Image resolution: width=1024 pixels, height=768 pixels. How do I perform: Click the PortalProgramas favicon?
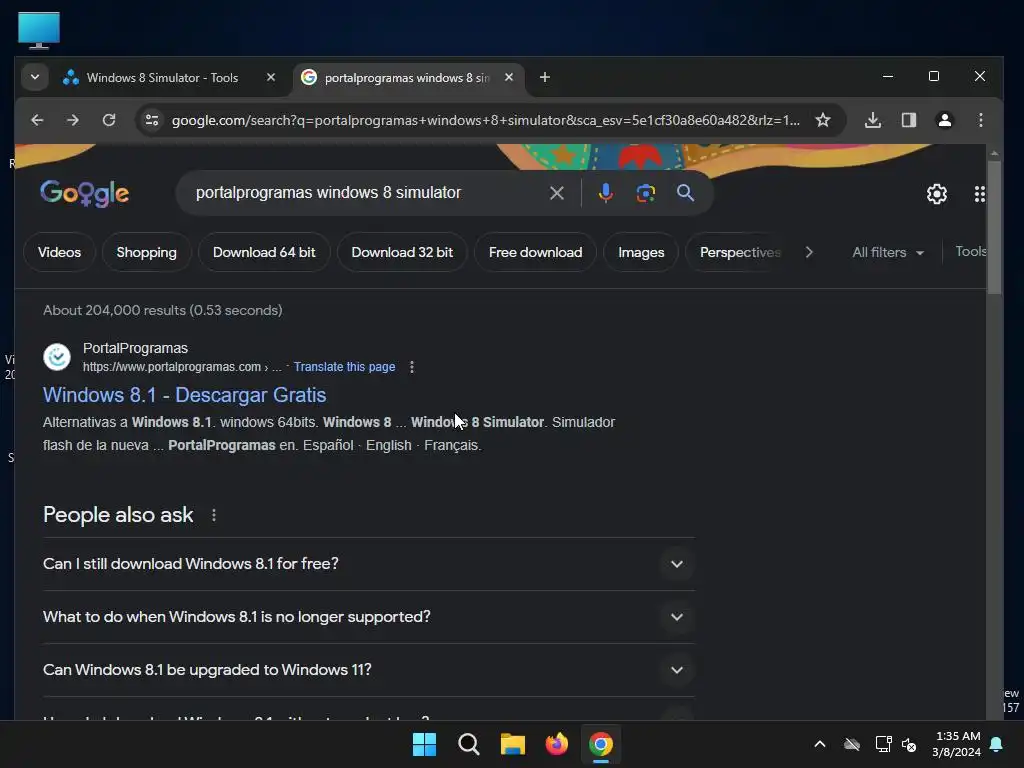(x=57, y=357)
